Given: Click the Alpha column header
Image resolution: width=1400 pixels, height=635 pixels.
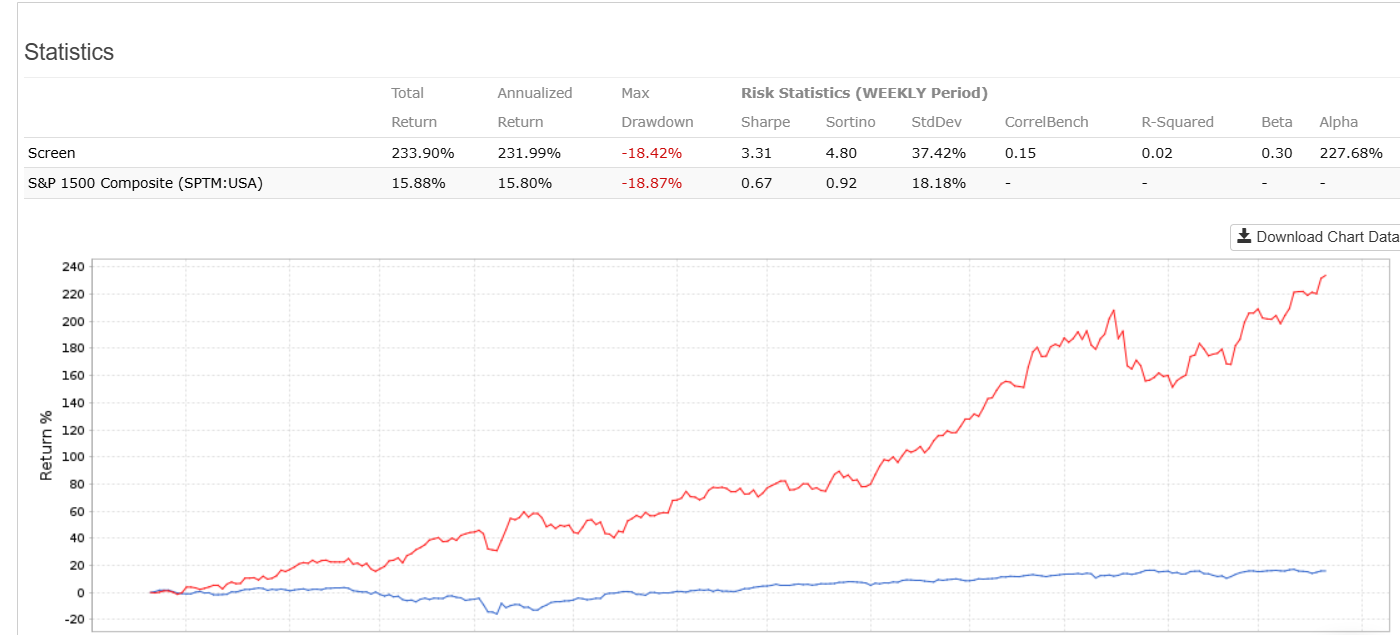Looking at the screenshot, I should coord(1338,122).
